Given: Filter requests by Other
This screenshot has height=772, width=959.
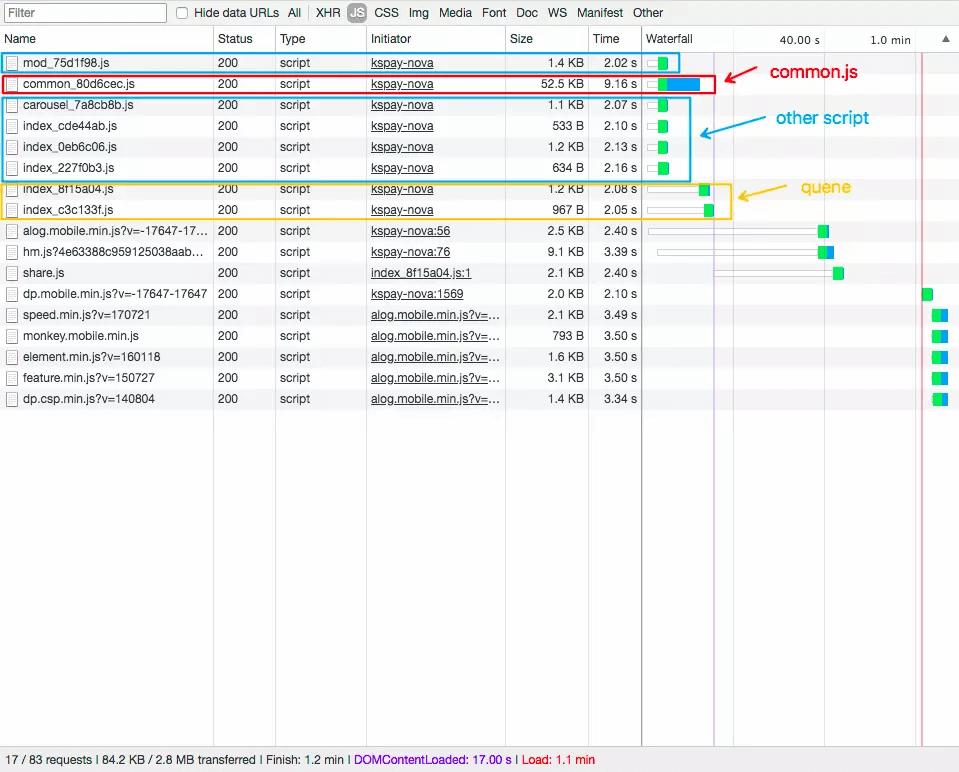Looking at the screenshot, I should pos(648,13).
